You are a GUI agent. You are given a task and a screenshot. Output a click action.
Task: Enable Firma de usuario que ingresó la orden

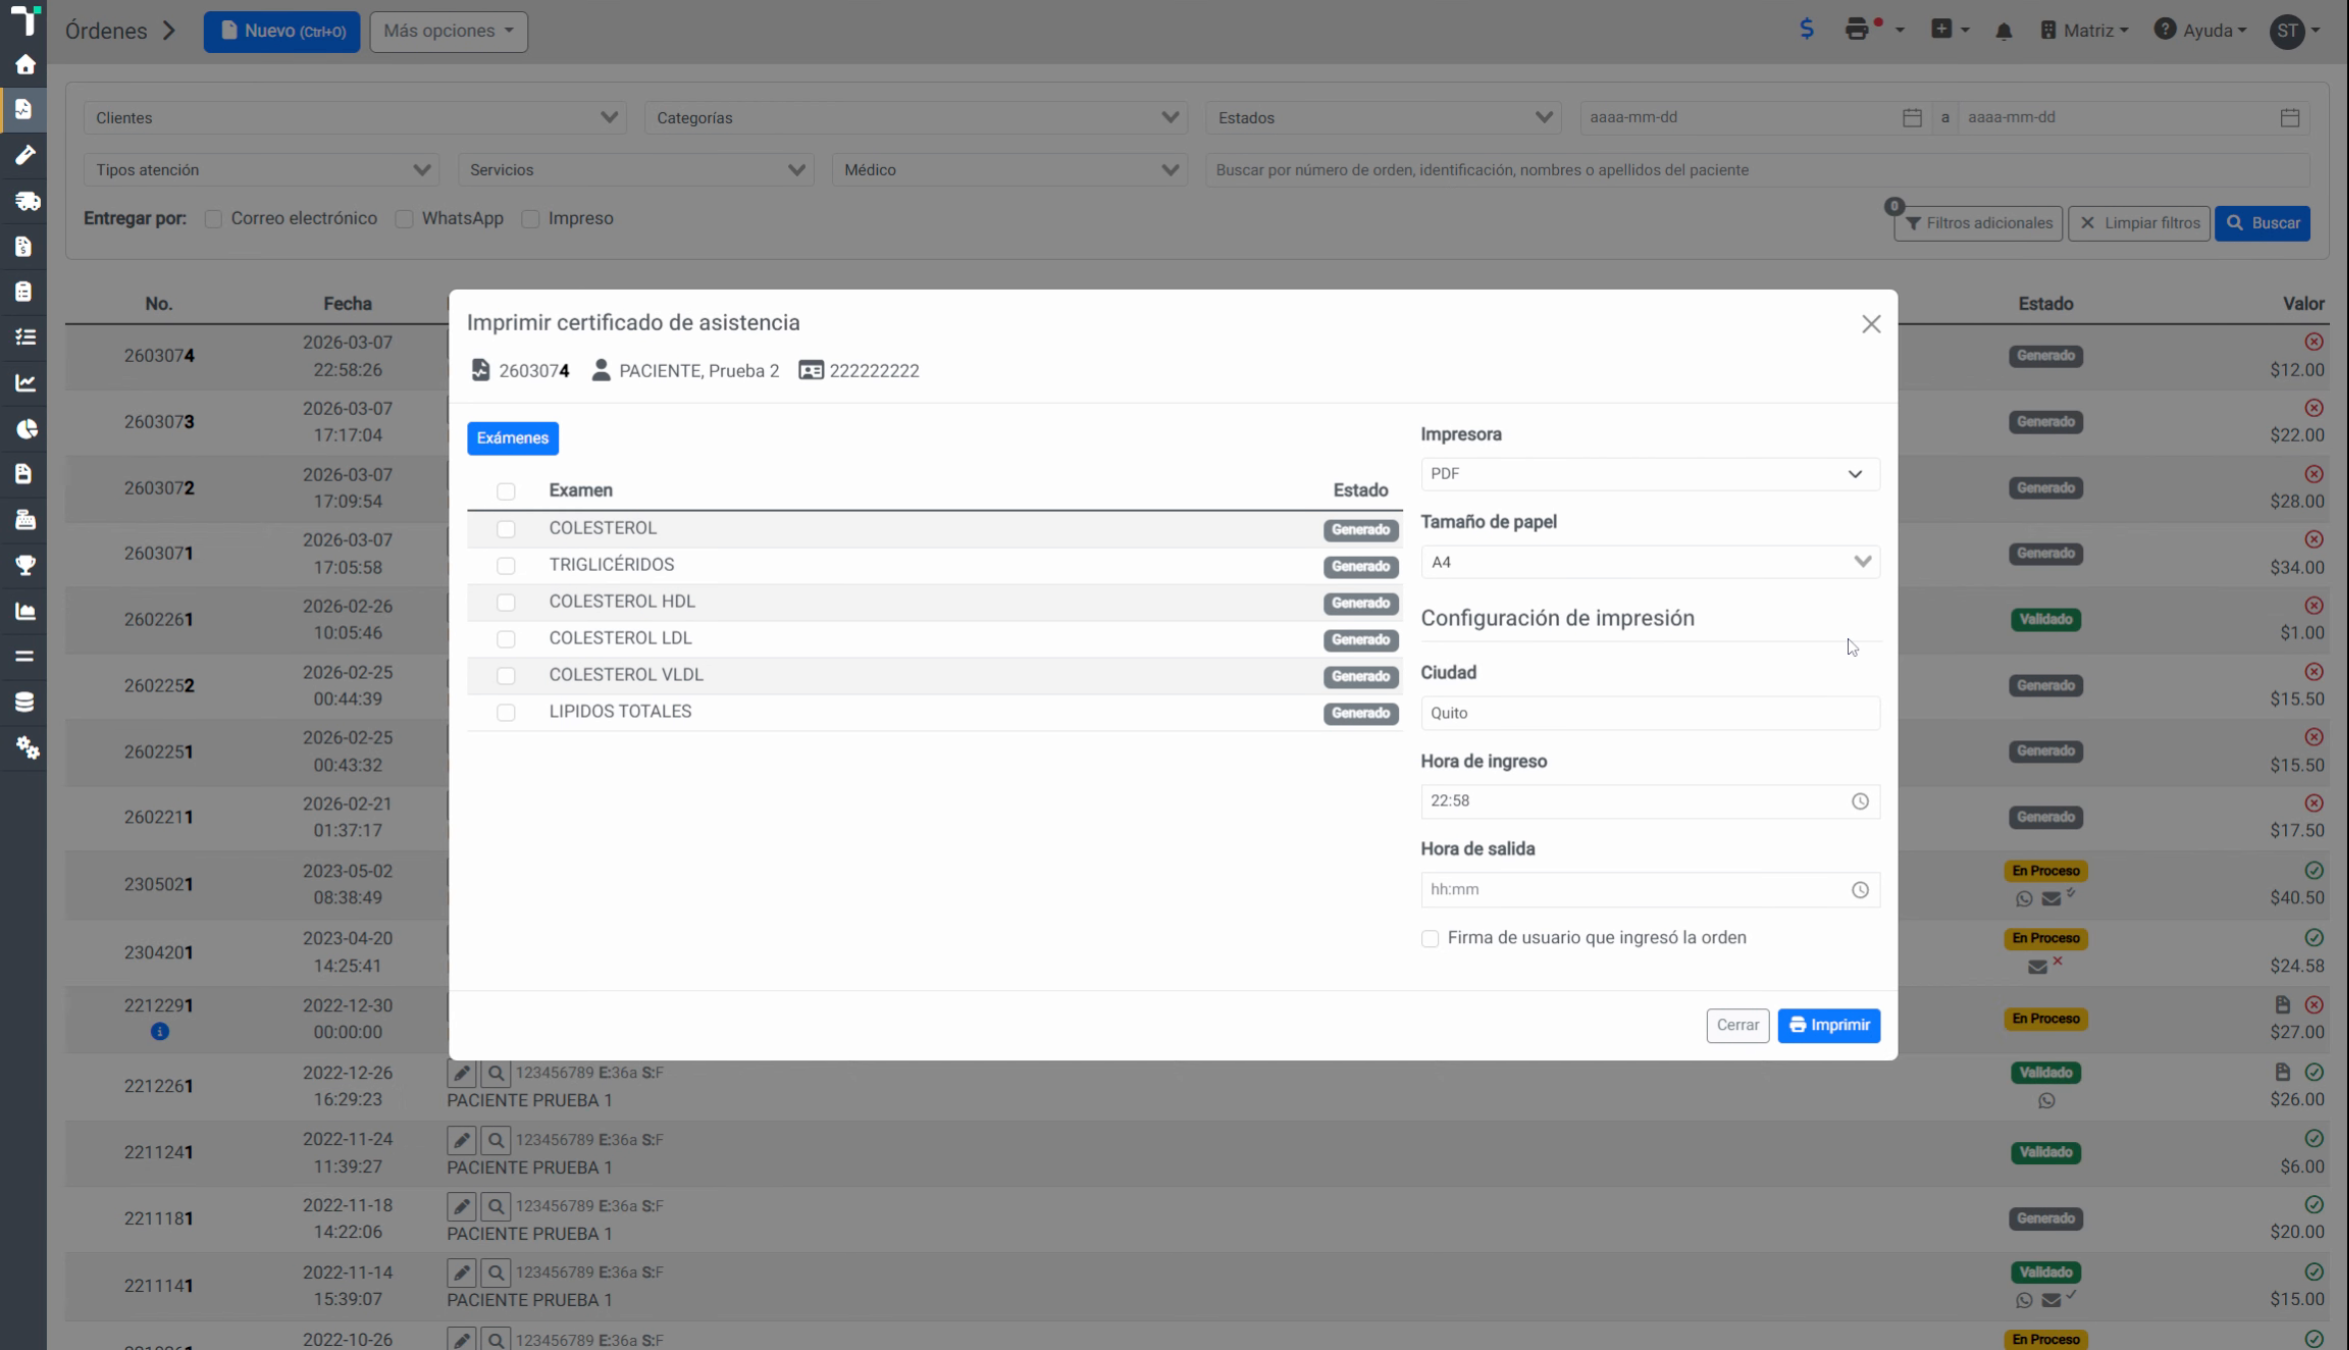1430,938
